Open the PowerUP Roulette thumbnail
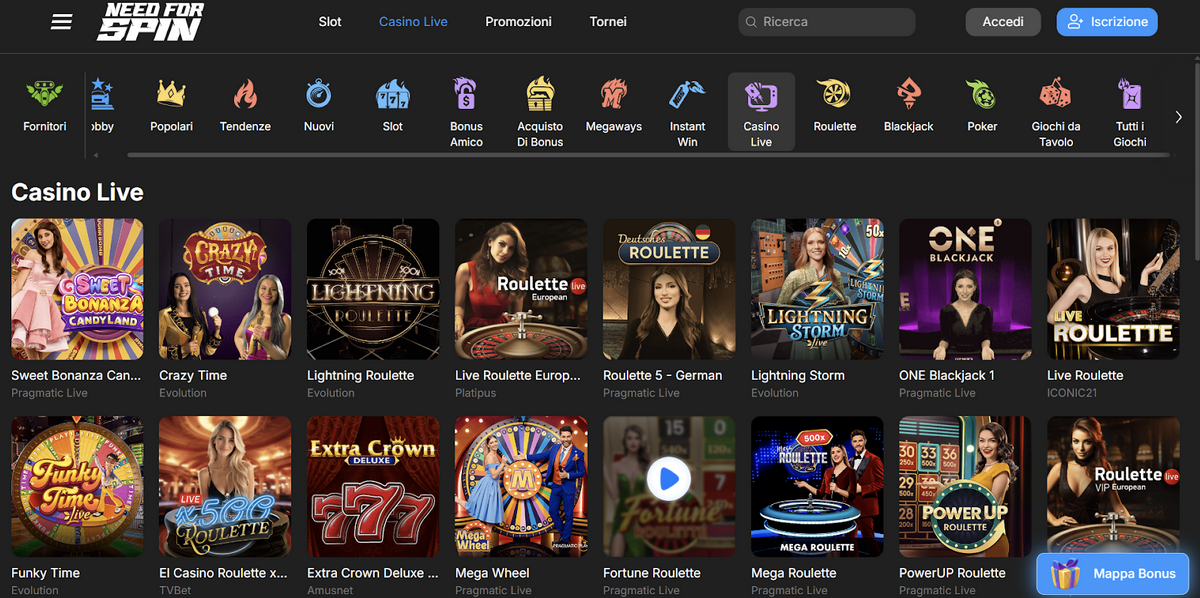Image resolution: width=1200 pixels, height=598 pixels. (965, 486)
